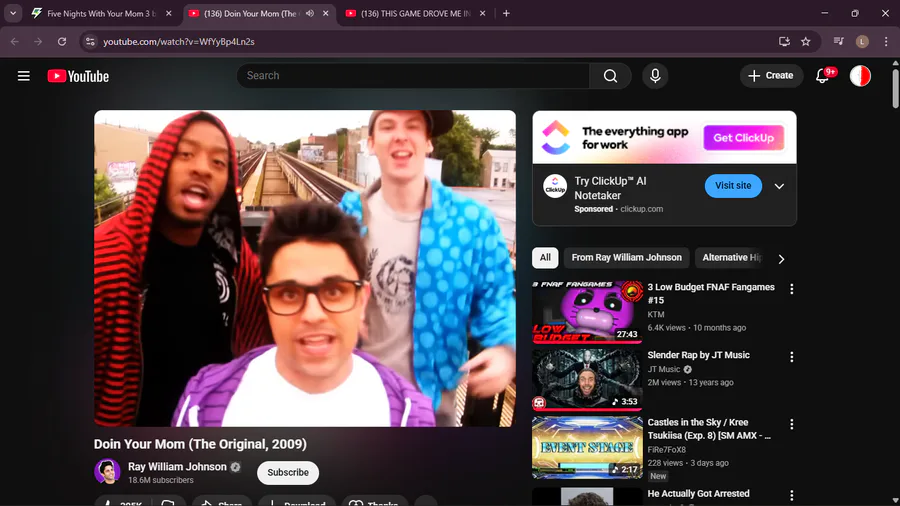Viewport: 900px width, 506px height.
Task: Open Ray William Johnson channel name link
Action: pyautogui.click(x=177, y=466)
